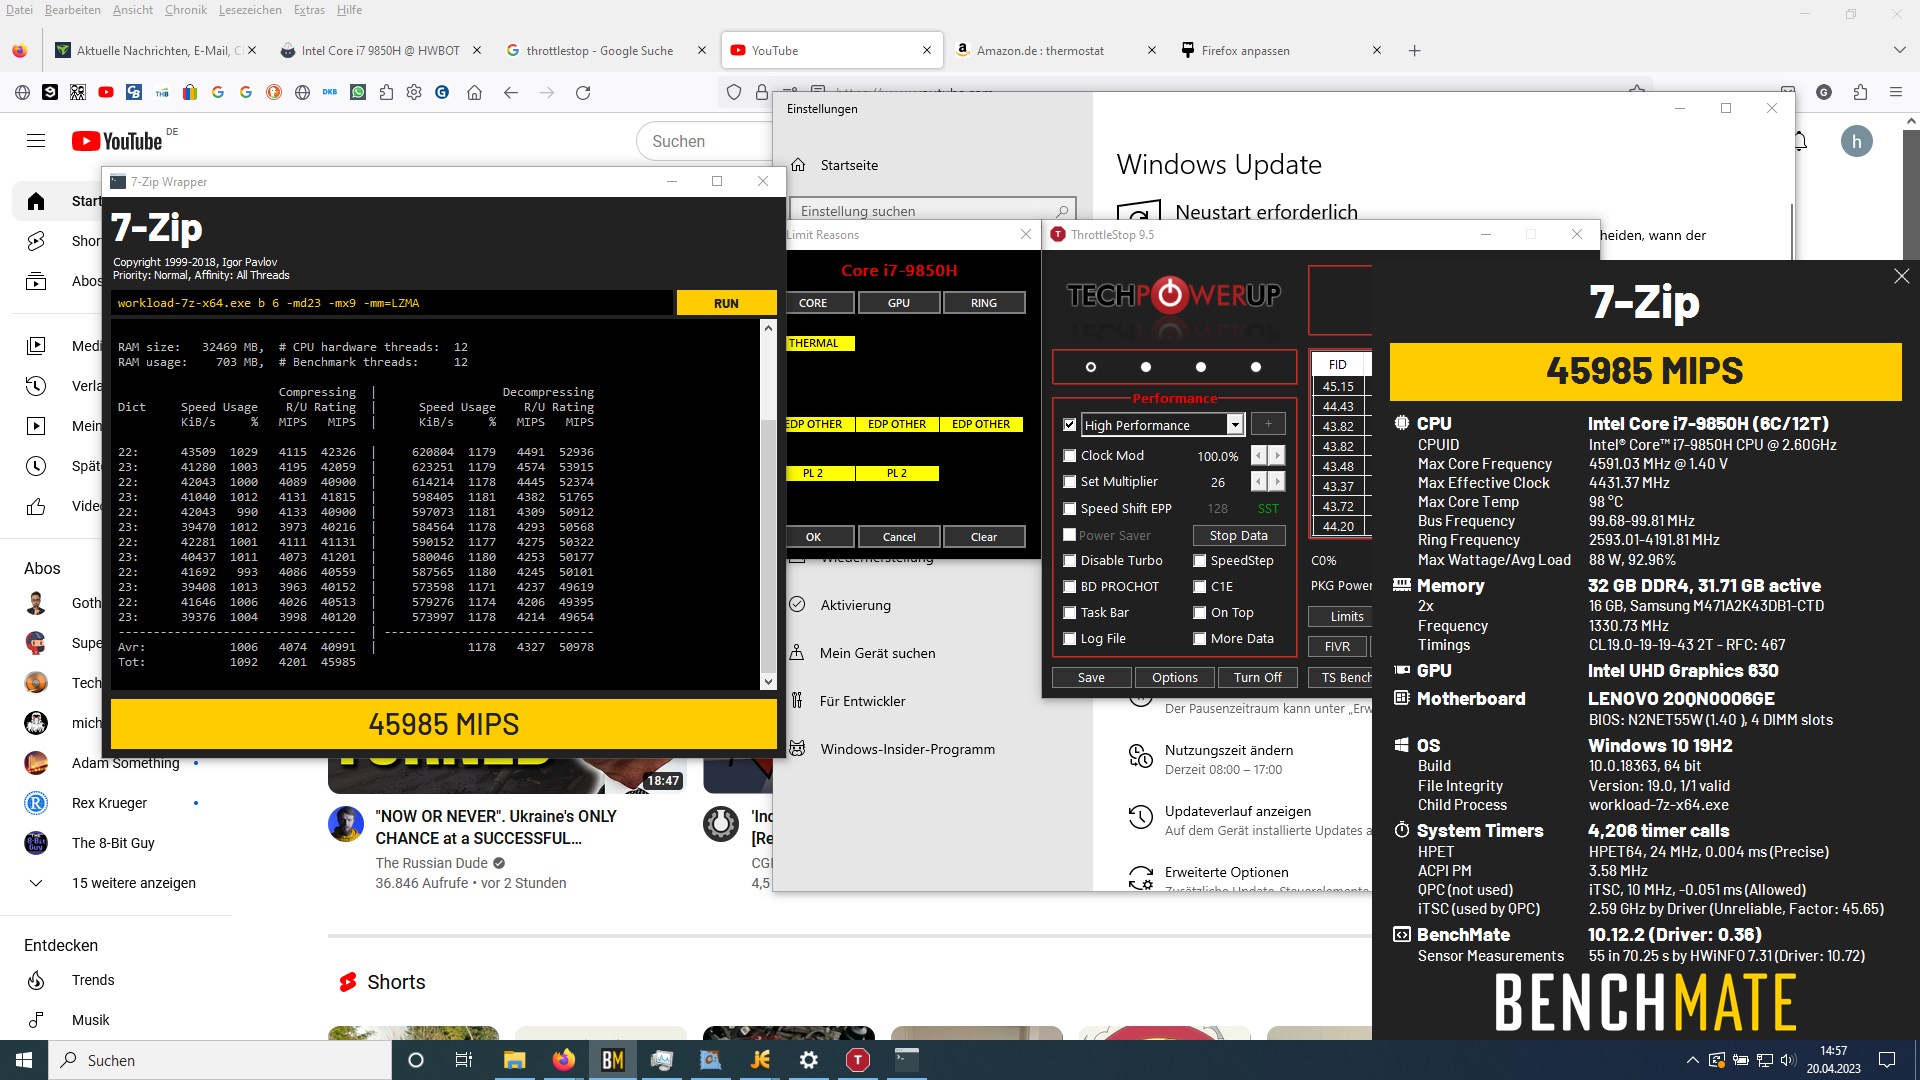Go back with the Firefox back arrow
Image resolution: width=1920 pixels, height=1080 pixels.
[511, 92]
